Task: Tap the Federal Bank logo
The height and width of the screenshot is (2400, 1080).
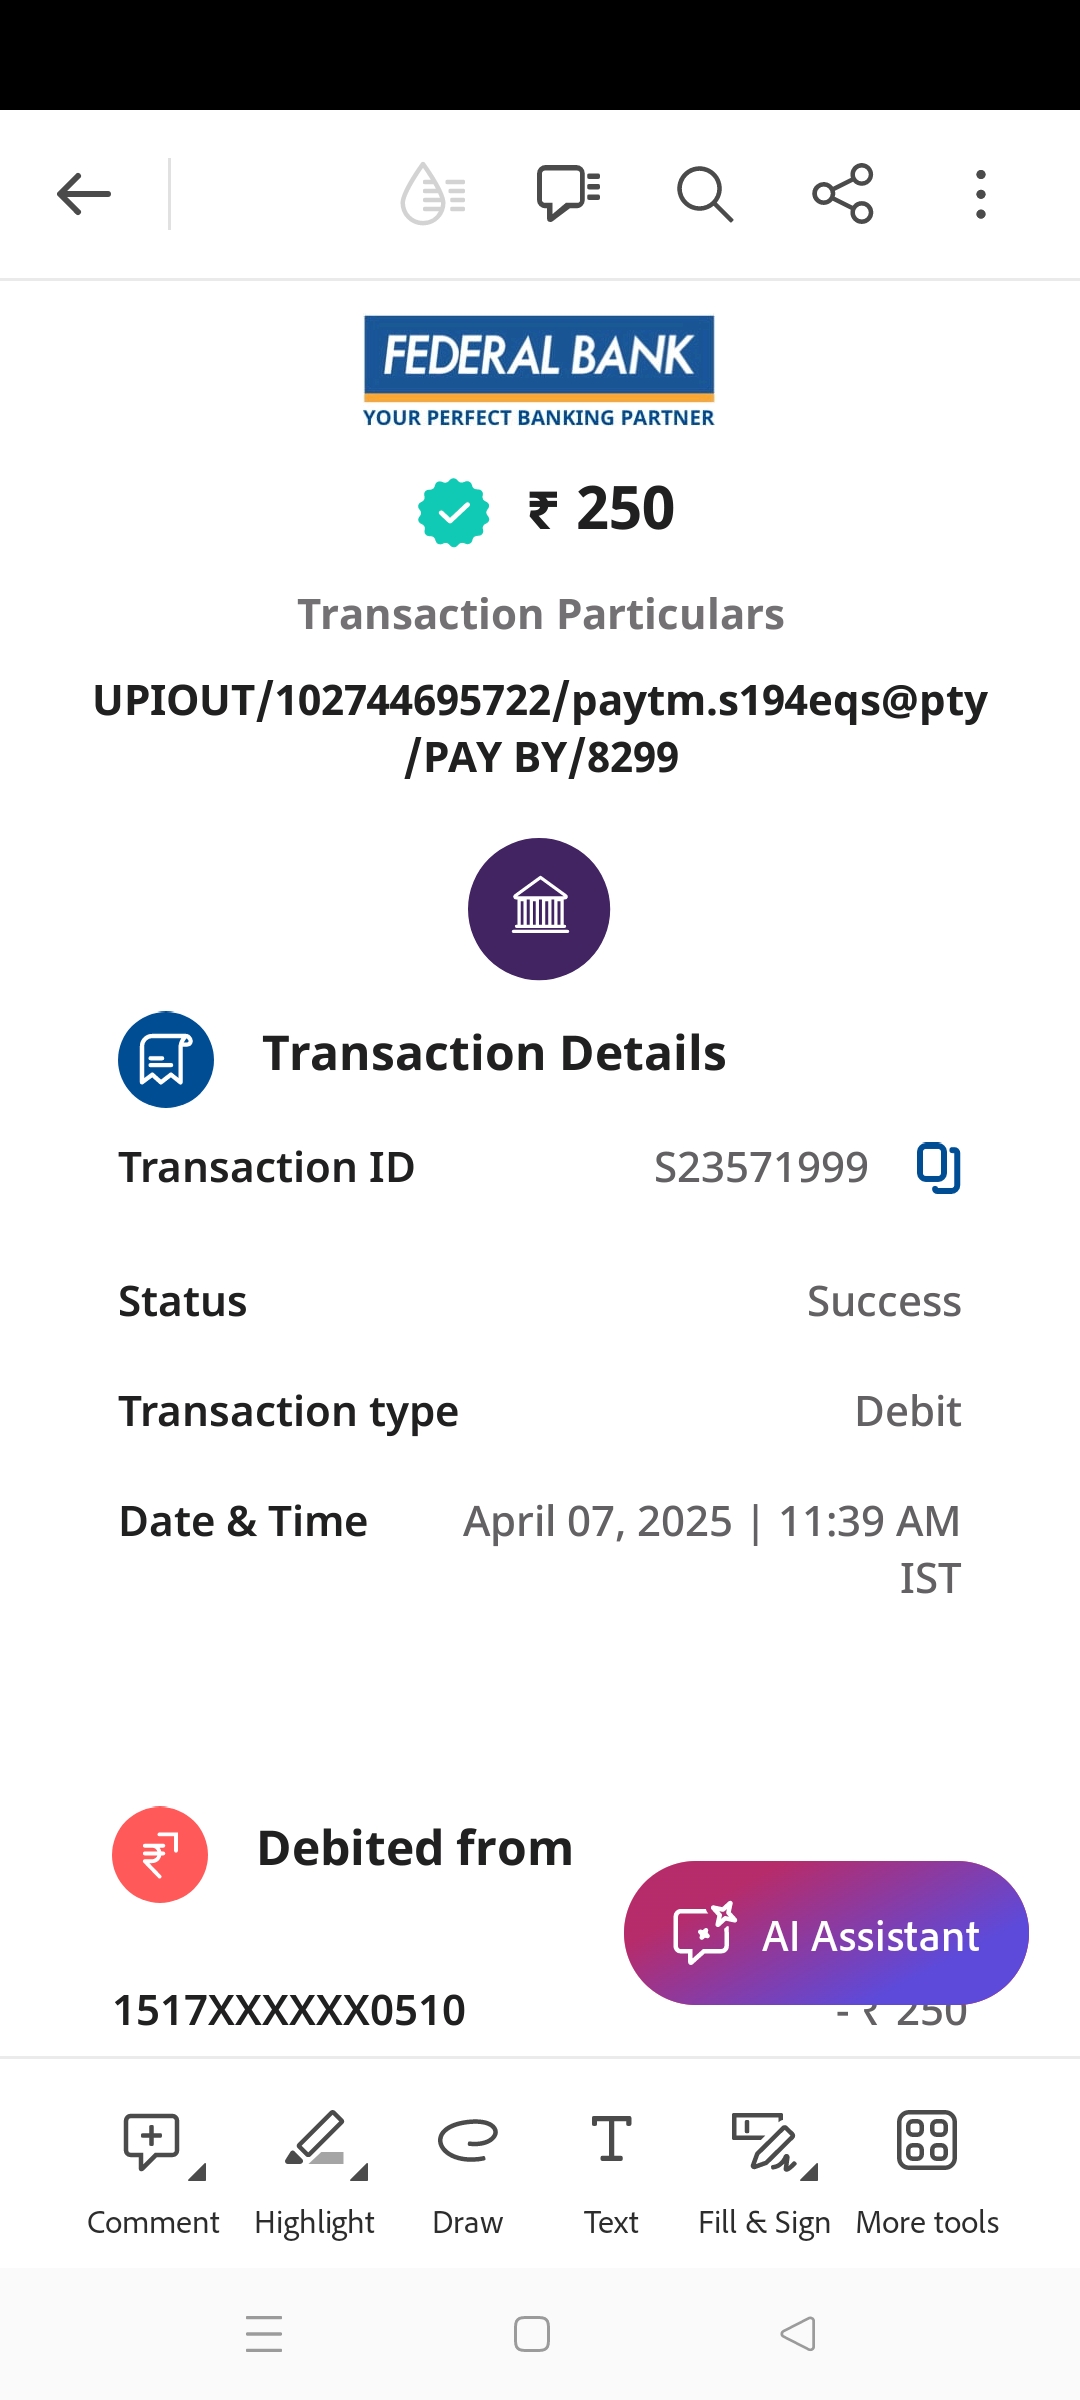Action: coord(539,371)
